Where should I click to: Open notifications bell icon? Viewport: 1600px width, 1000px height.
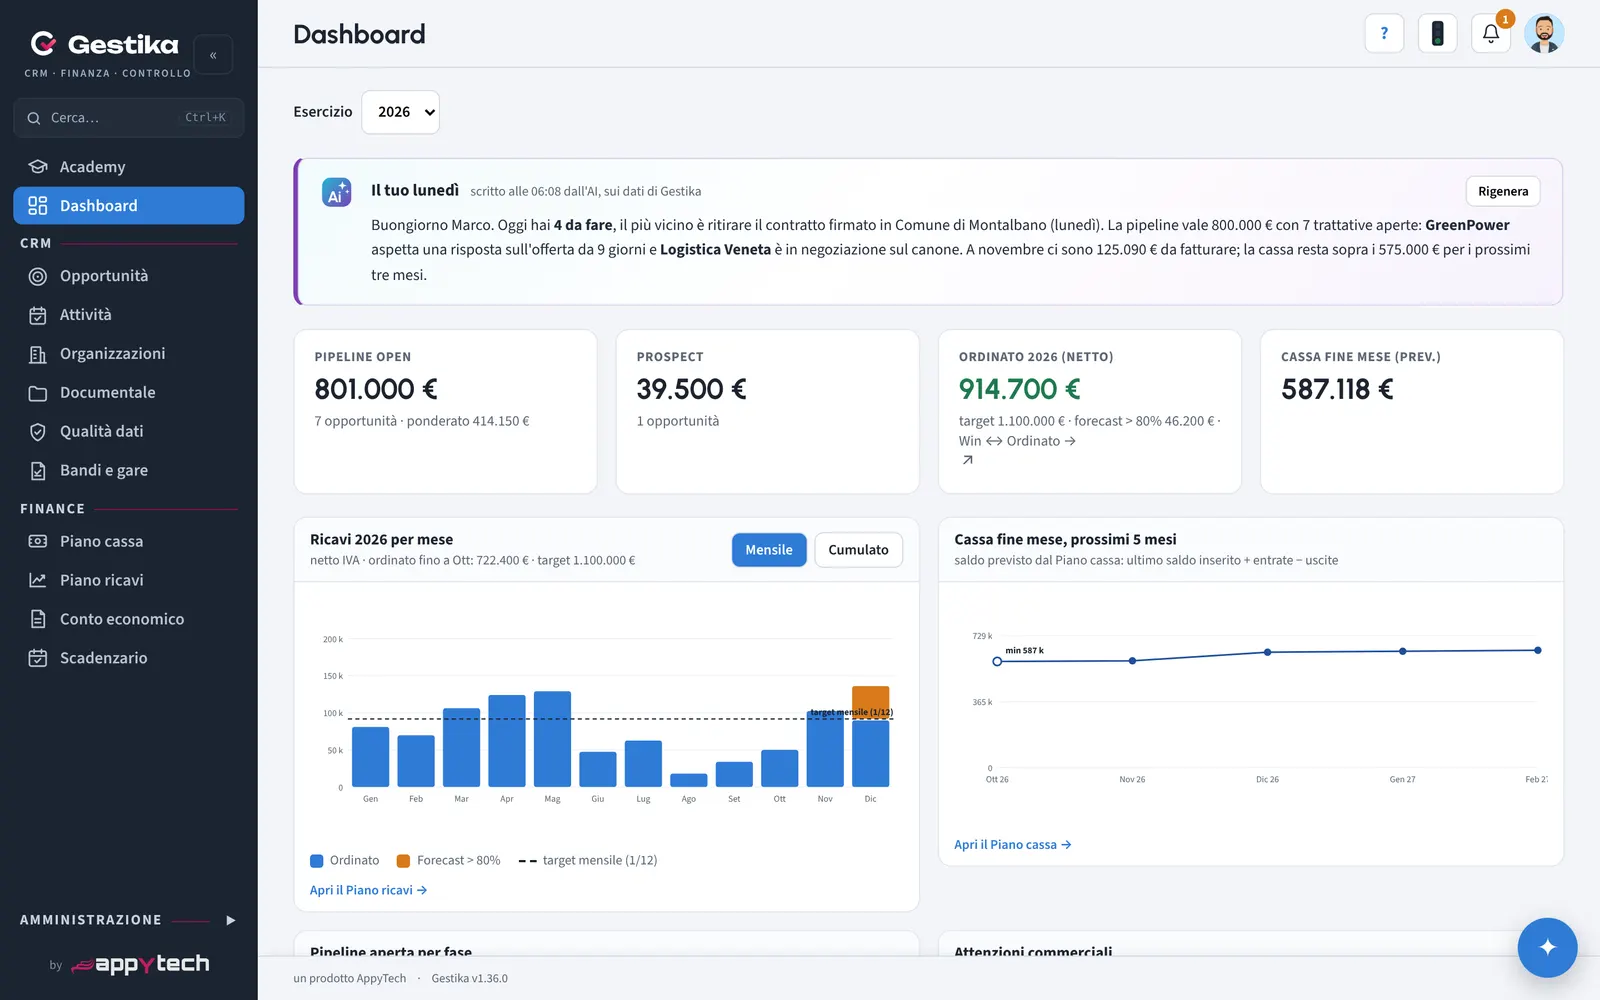pyautogui.click(x=1490, y=33)
